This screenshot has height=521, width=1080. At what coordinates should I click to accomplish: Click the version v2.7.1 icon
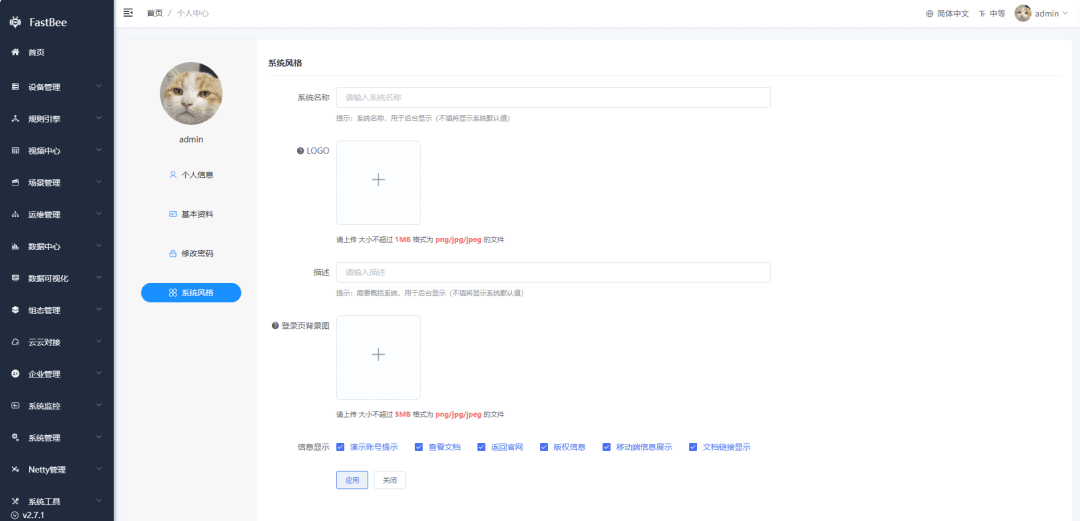tap(15, 515)
